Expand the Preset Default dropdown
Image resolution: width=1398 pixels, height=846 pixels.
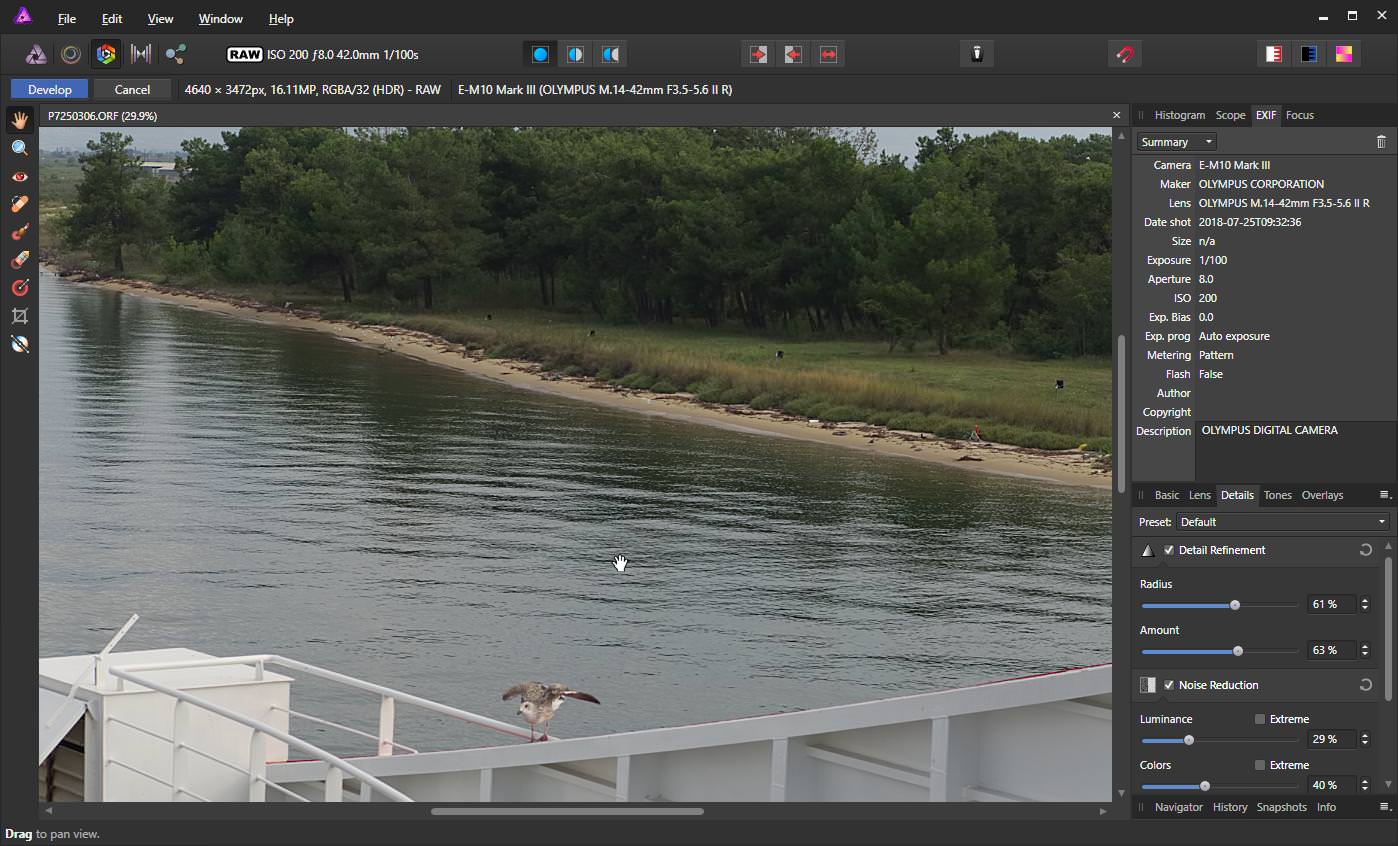1283,522
